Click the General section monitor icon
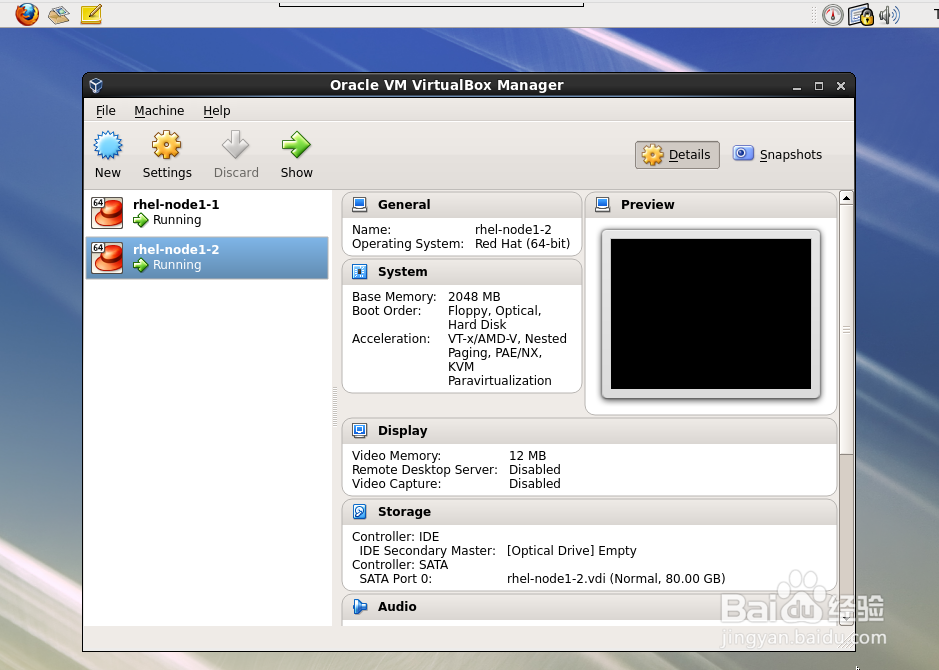The height and width of the screenshot is (670, 939). (x=359, y=205)
